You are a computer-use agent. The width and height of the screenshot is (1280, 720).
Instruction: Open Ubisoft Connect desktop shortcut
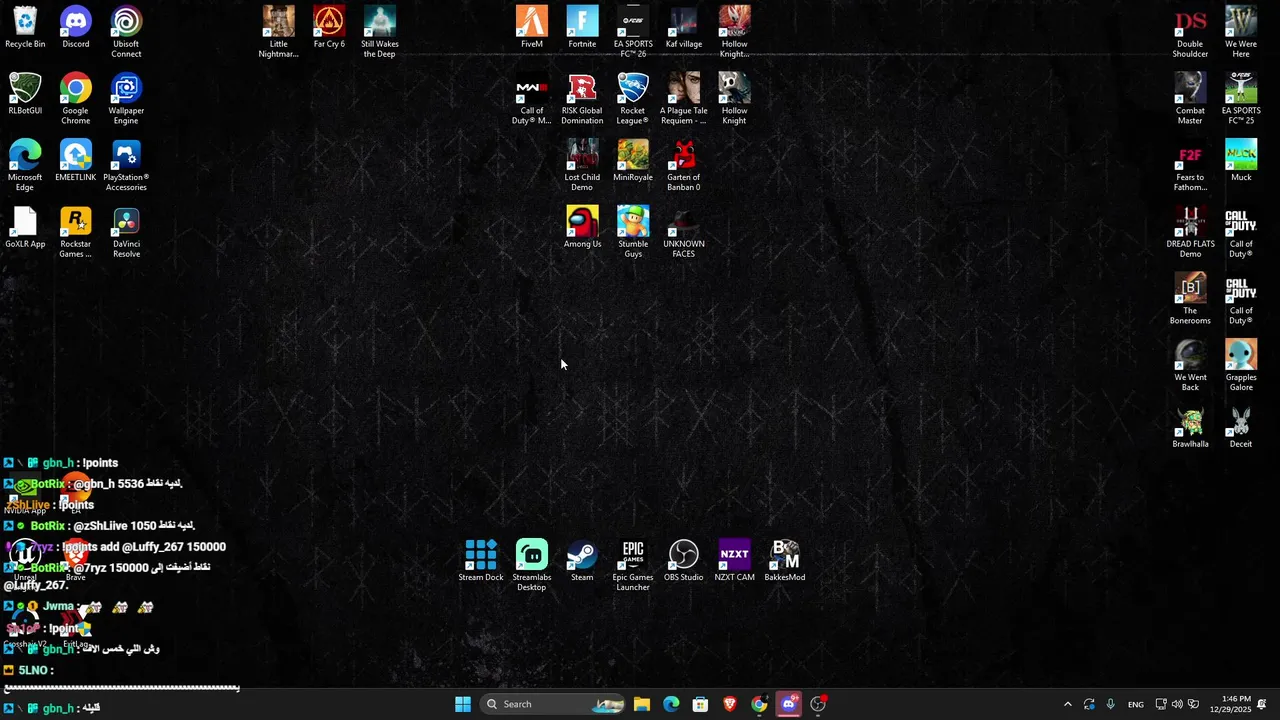coord(126,32)
